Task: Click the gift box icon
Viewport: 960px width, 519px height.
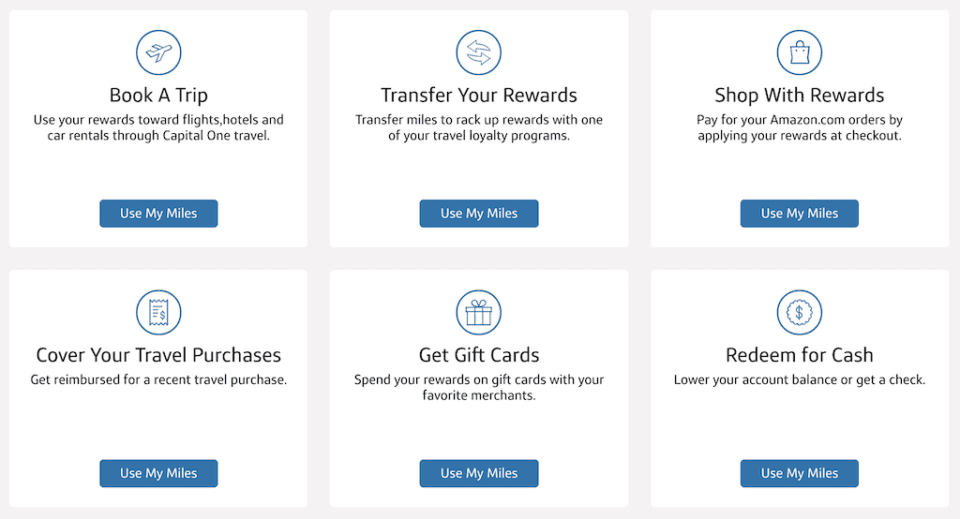Action: [479, 313]
